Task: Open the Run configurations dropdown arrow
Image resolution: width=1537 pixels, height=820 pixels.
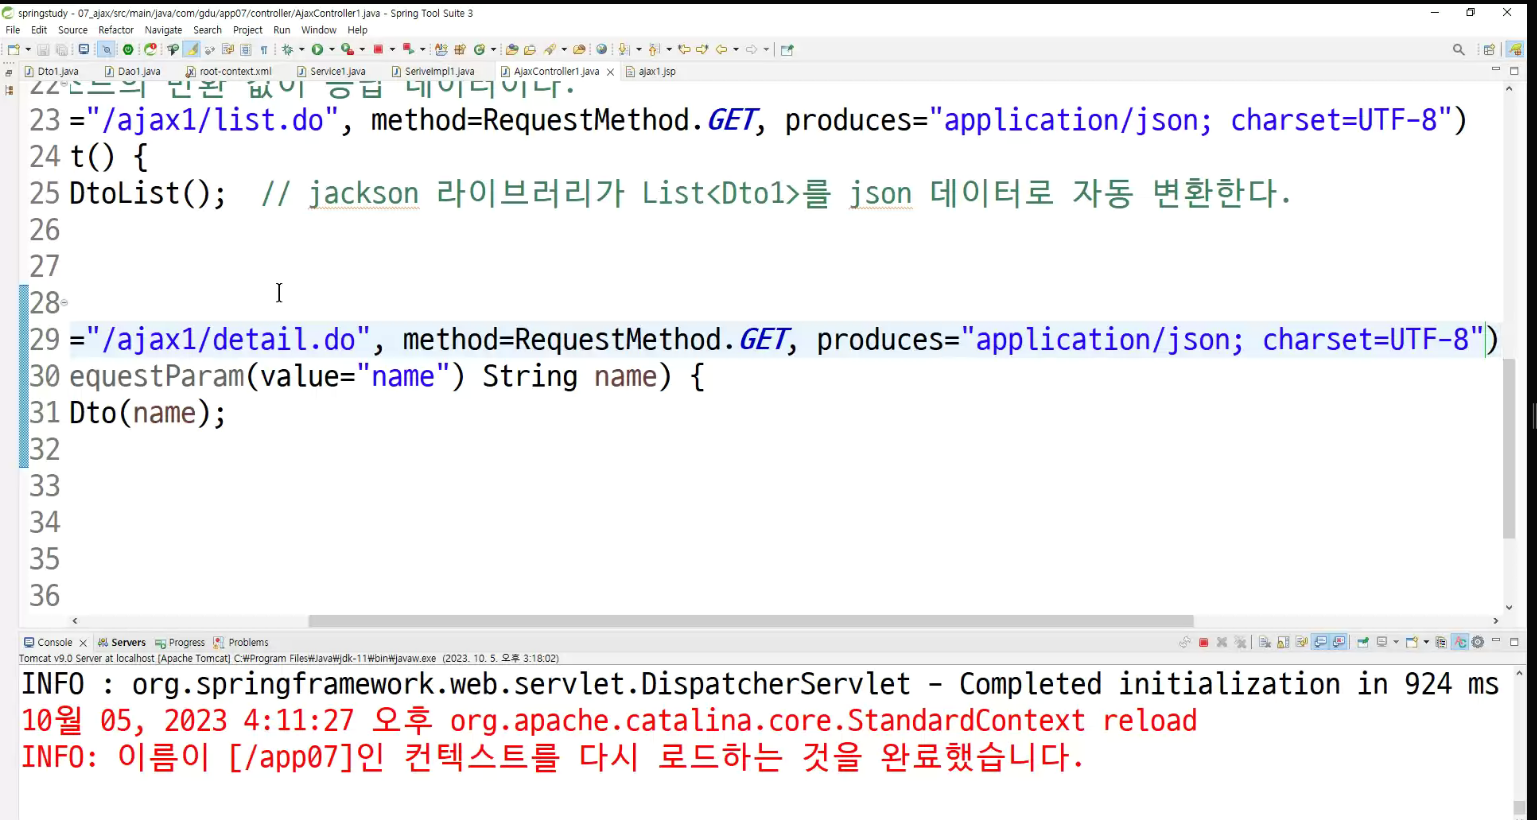Action: pos(332,49)
